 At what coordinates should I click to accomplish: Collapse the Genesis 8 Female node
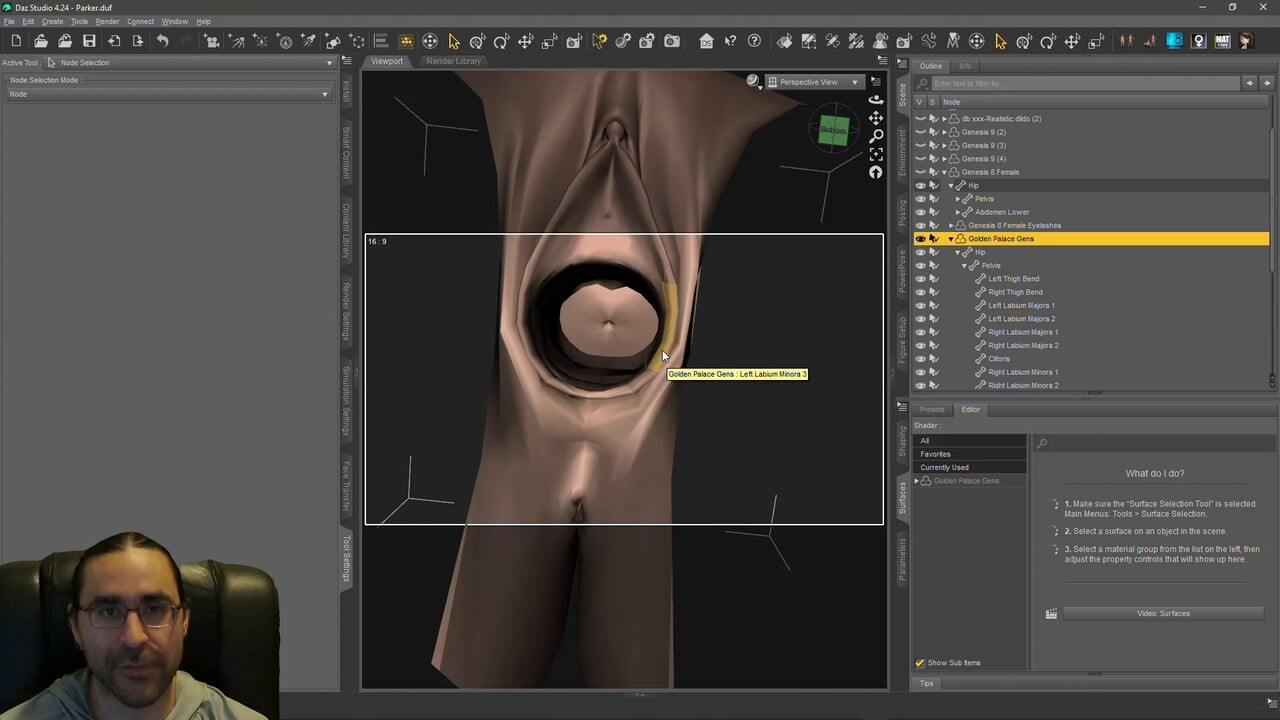coord(944,172)
